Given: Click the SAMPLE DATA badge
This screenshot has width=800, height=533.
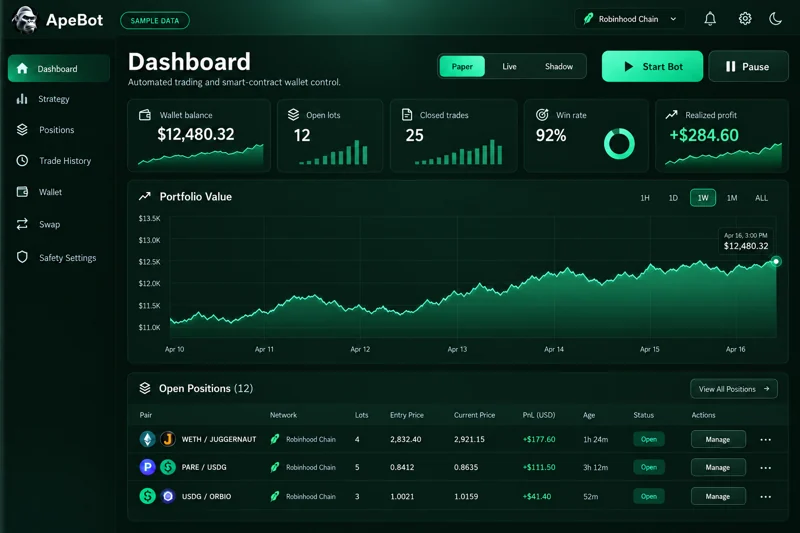Looking at the screenshot, I should (x=155, y=20).
